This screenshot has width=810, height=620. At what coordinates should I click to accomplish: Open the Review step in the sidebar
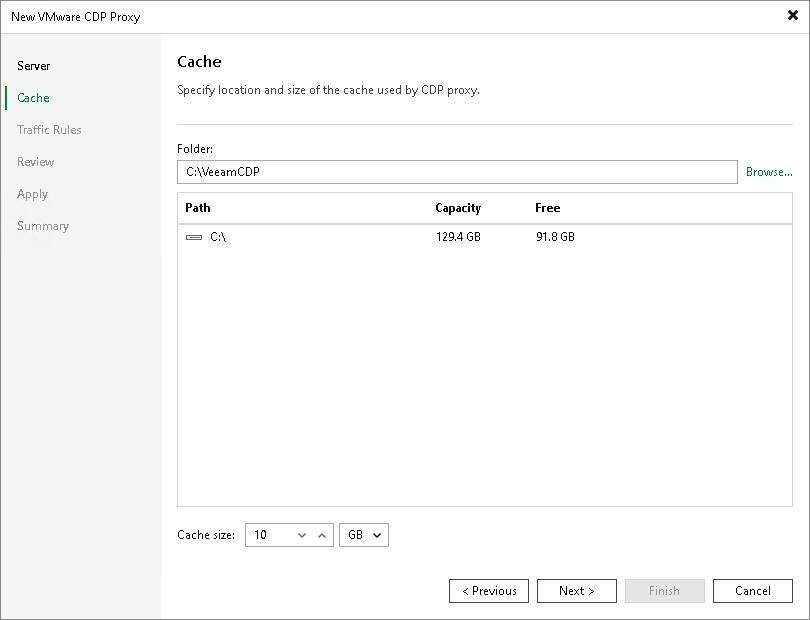[x=36, y=162]
